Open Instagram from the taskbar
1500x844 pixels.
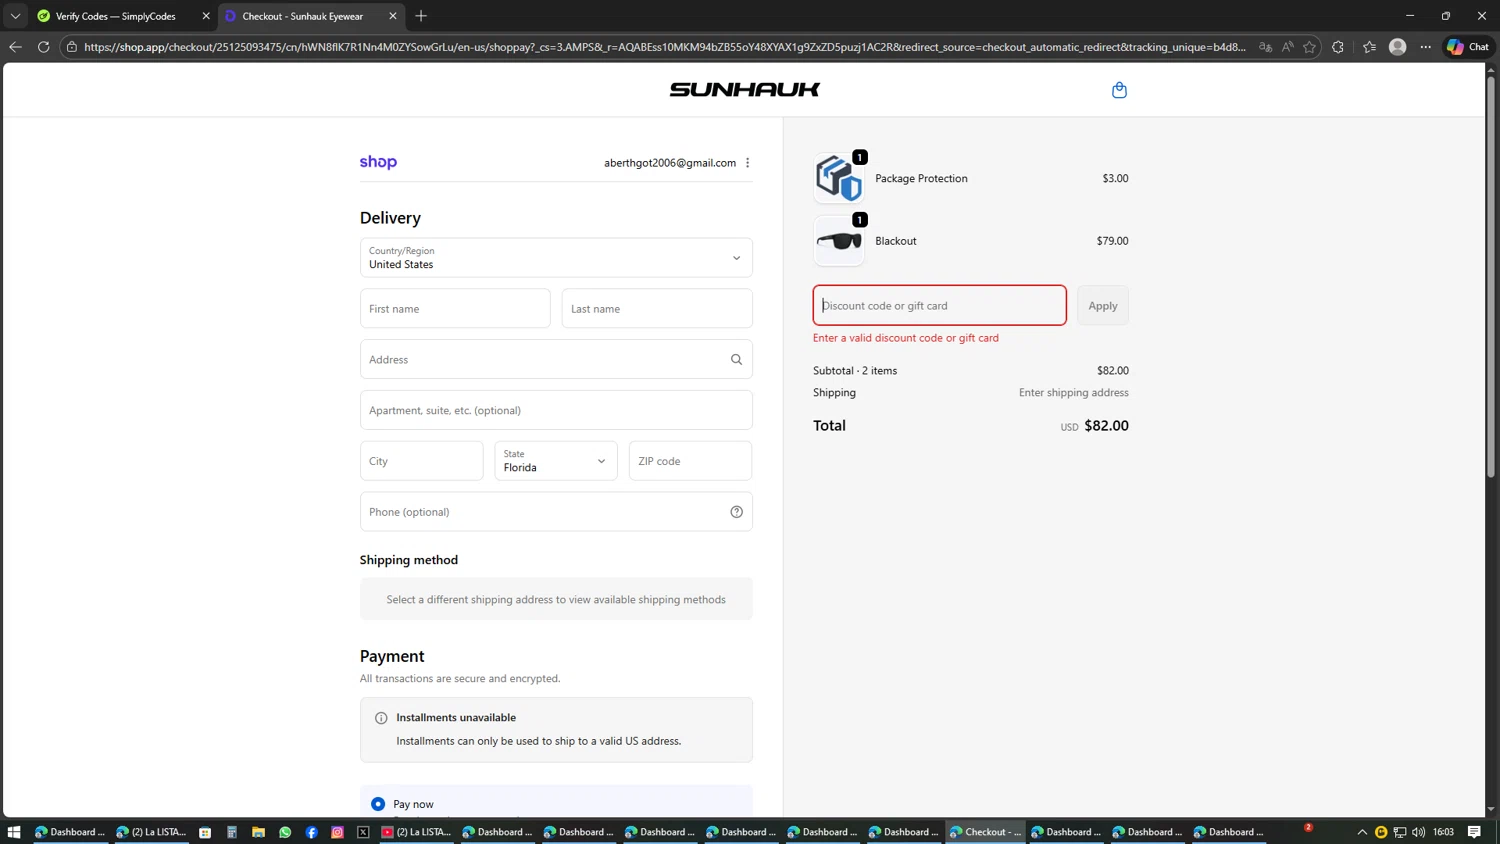[x=338, y=832]
